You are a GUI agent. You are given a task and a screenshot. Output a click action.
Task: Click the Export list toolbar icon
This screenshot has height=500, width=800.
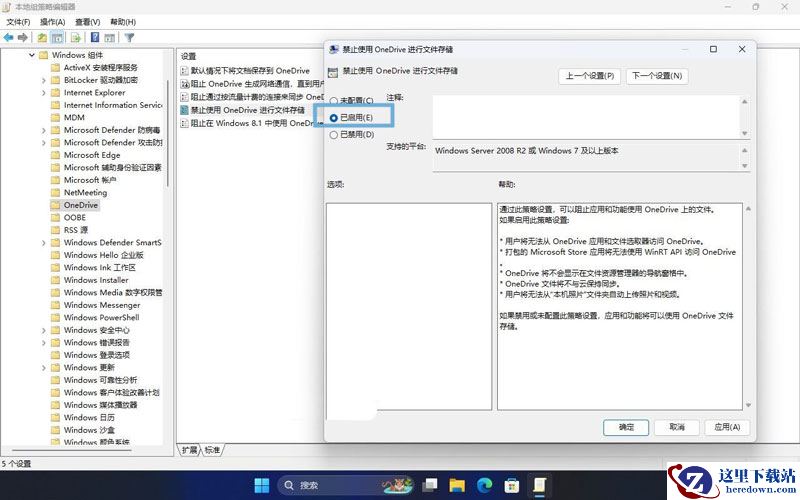click(x=76, y=37)
